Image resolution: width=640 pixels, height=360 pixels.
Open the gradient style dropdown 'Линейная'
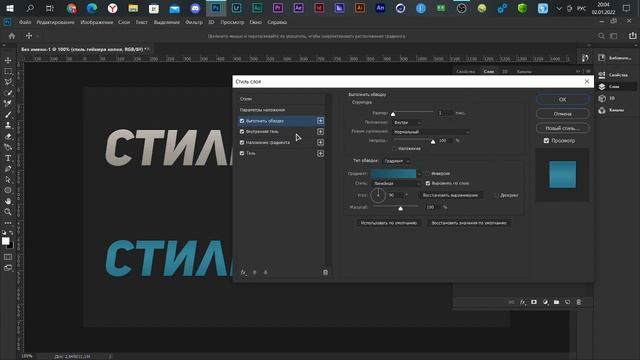pyautogui.click(x=396, y=184)
